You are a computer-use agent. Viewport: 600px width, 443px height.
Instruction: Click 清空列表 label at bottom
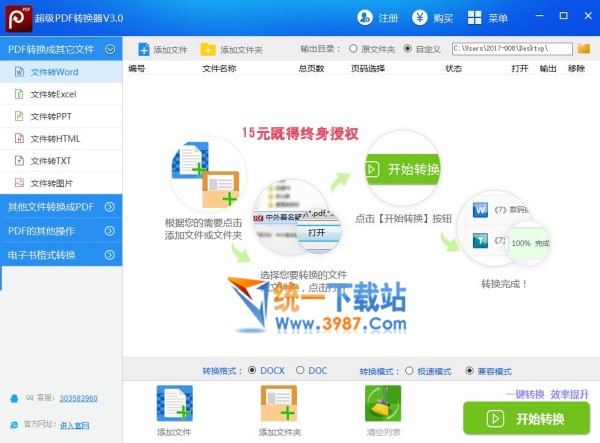coord(383,432)
